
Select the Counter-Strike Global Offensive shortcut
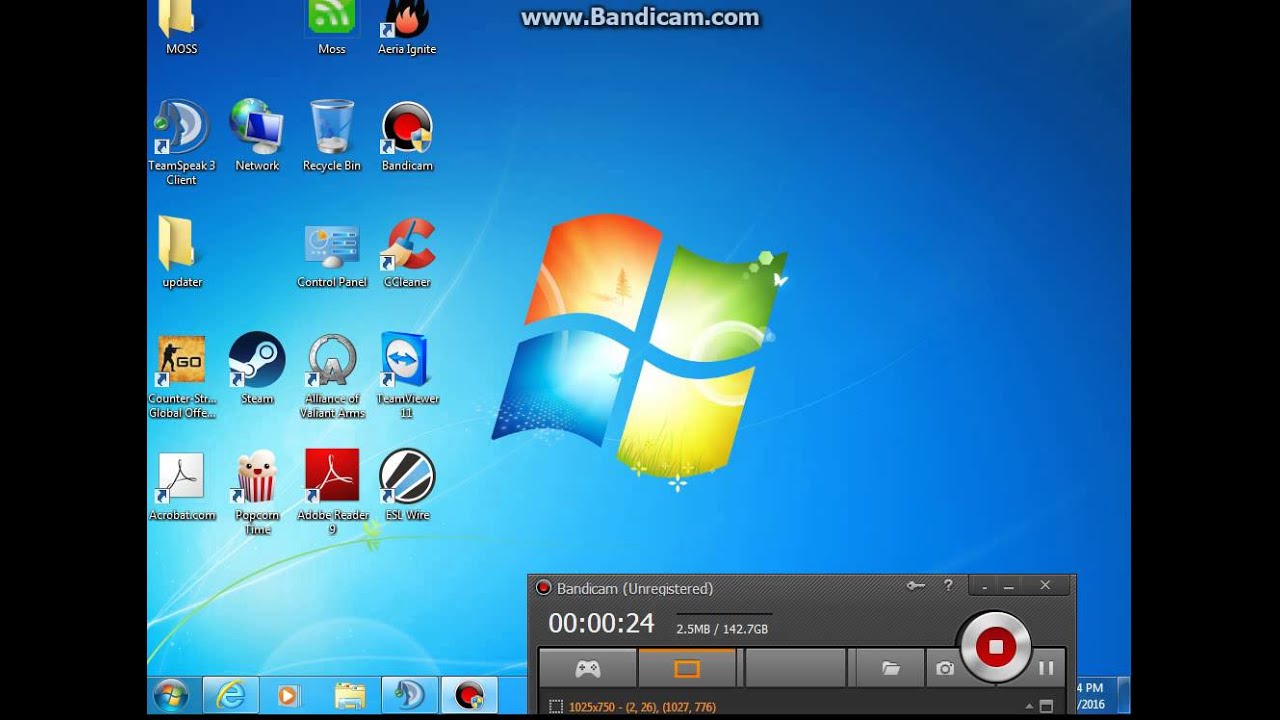click(x=182, y=376)
